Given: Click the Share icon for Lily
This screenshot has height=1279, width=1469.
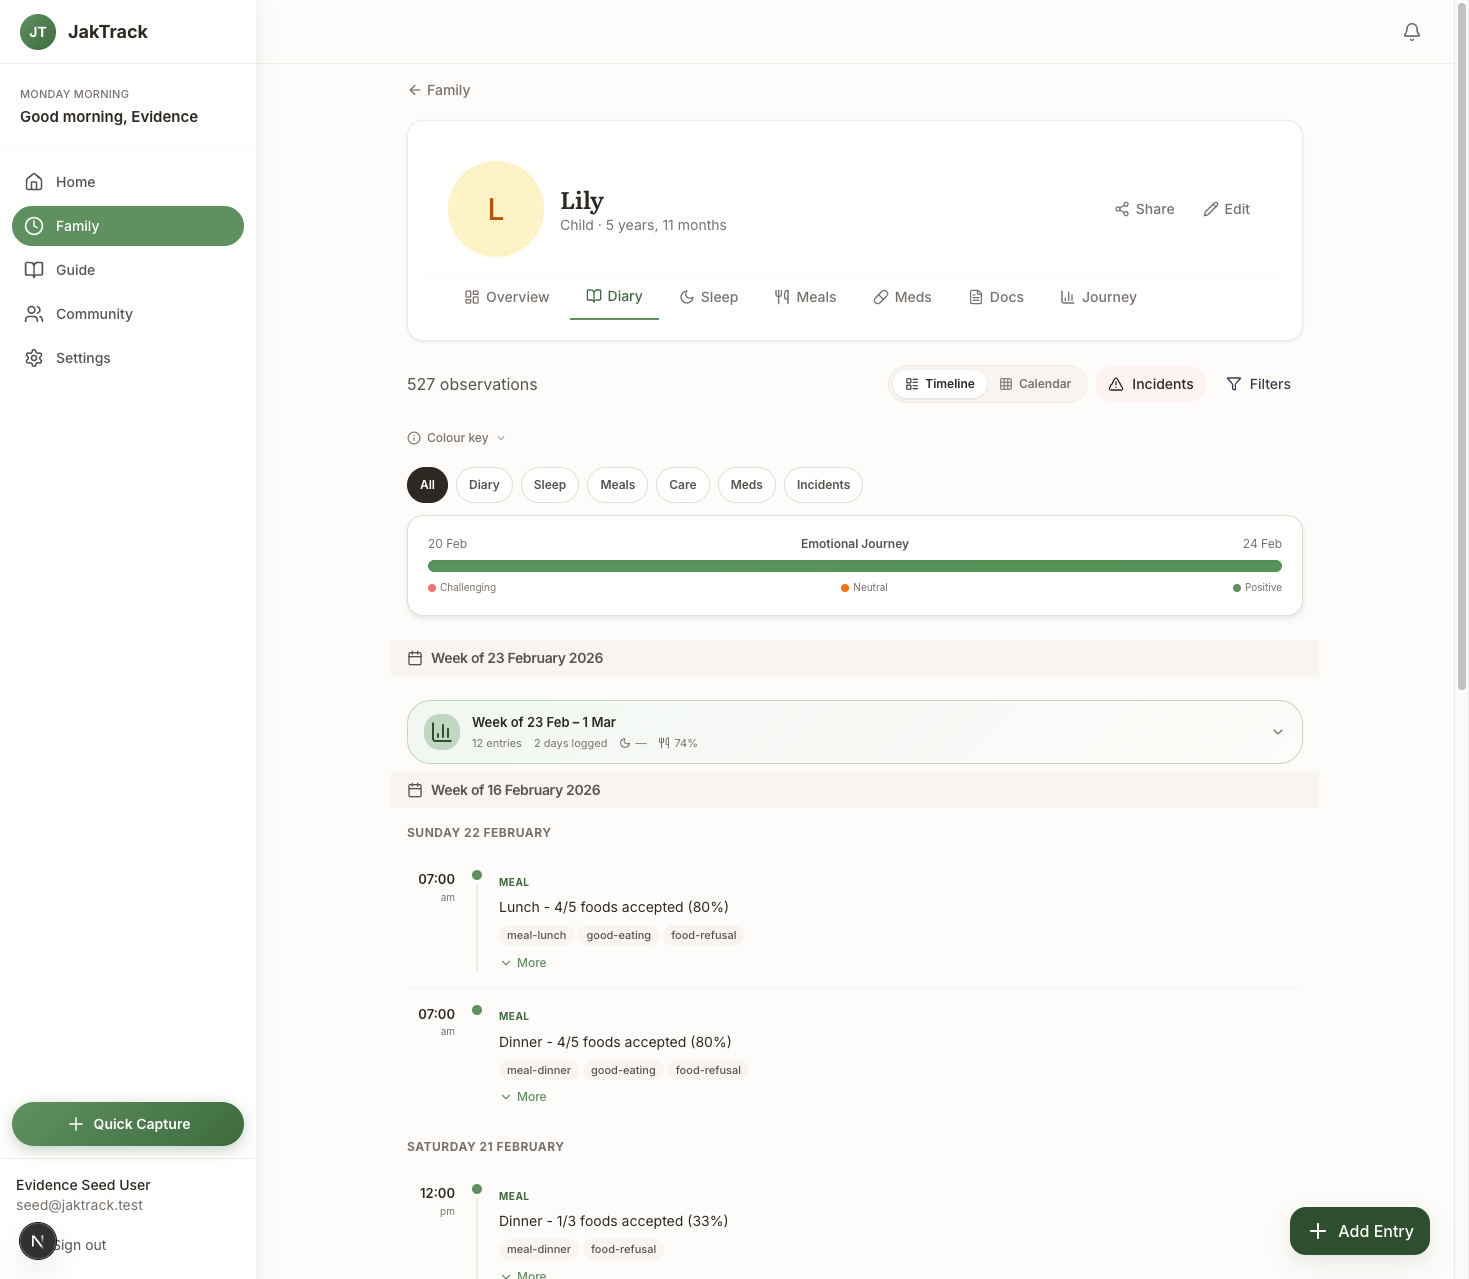Looking at the screenshot, I should pos(1122,209).
